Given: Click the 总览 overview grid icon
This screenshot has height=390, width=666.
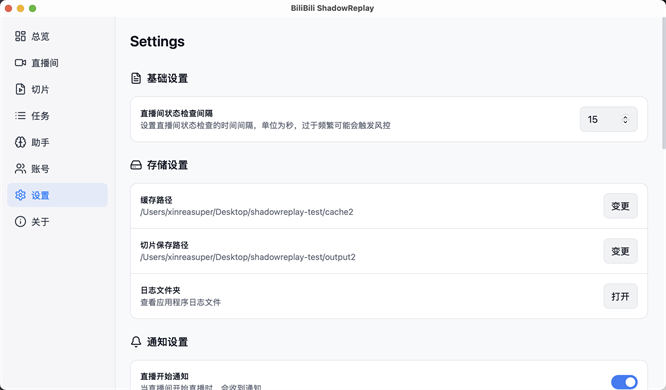Looking at the screenshot, I should [20, 36].
